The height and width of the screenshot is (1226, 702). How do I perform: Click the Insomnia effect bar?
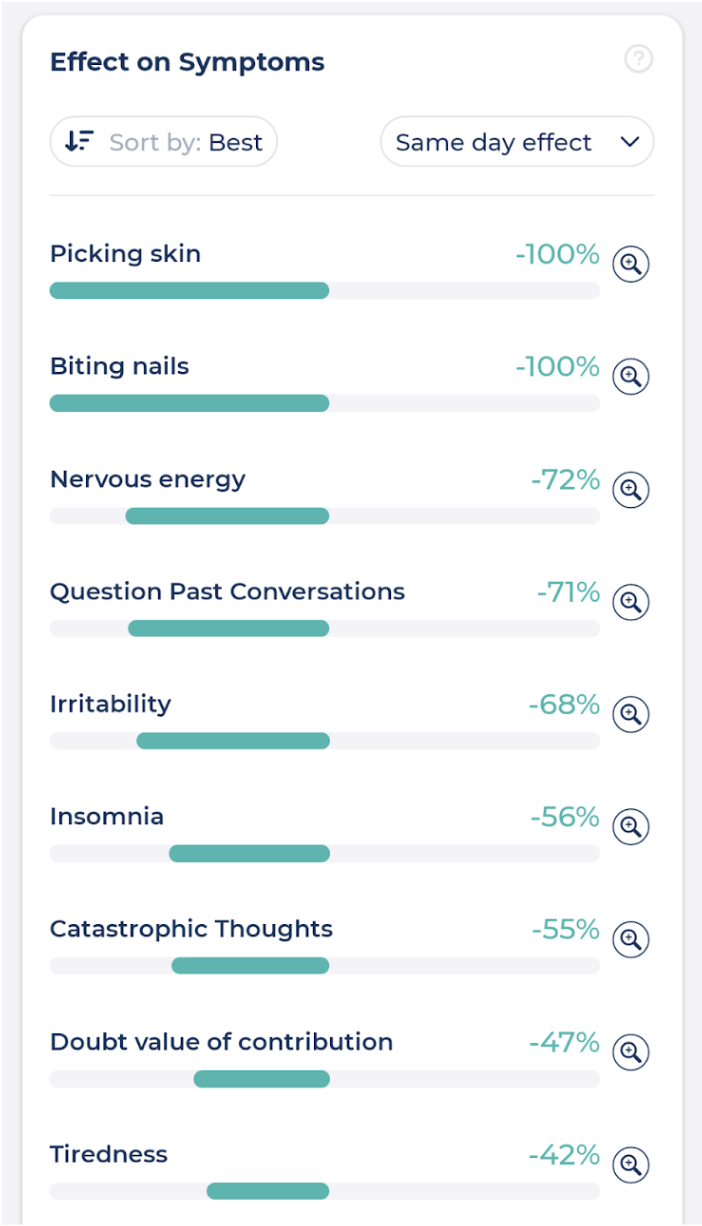point(249,854)
